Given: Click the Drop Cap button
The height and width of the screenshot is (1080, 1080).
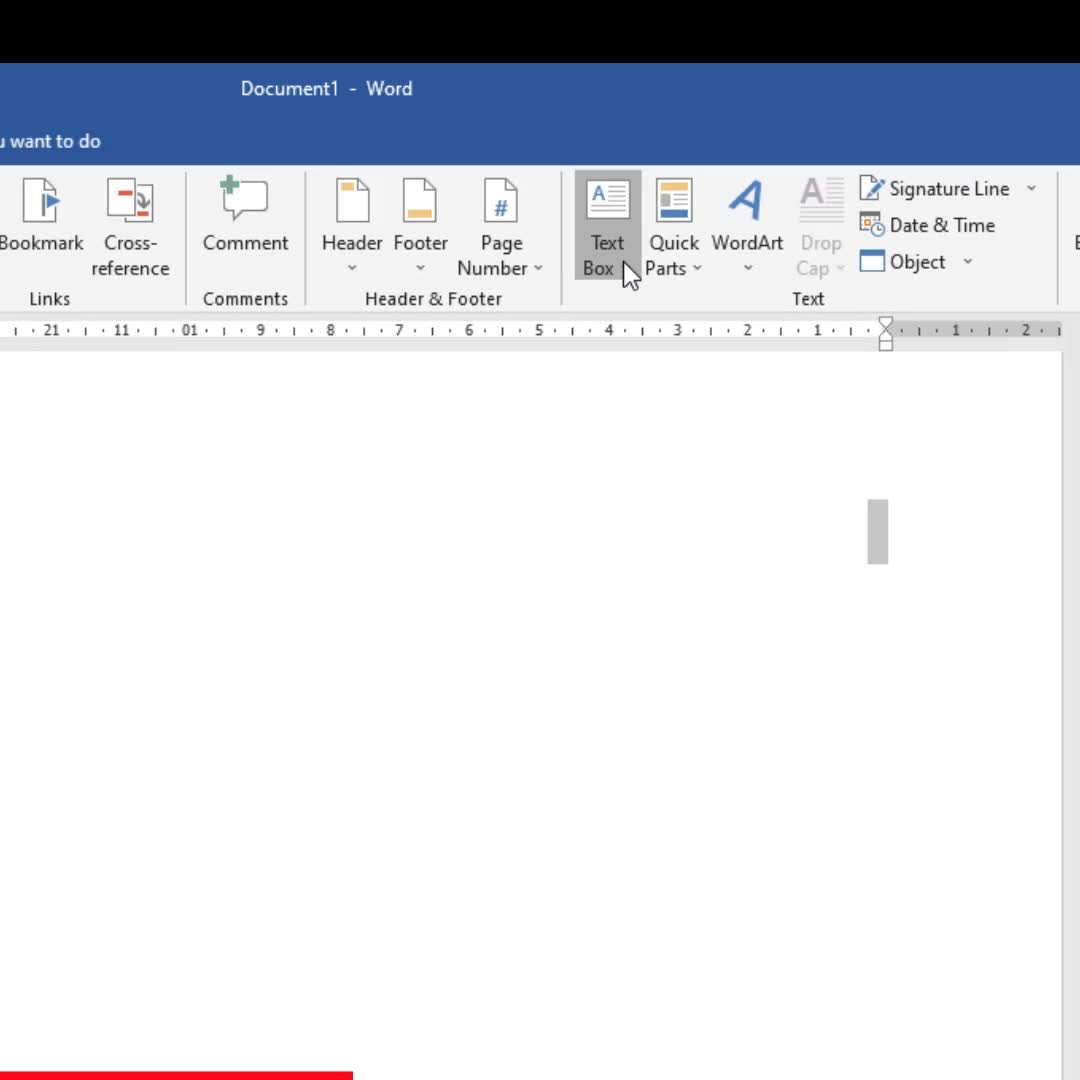Looking at the screenshot, I should tap(821, 228).
